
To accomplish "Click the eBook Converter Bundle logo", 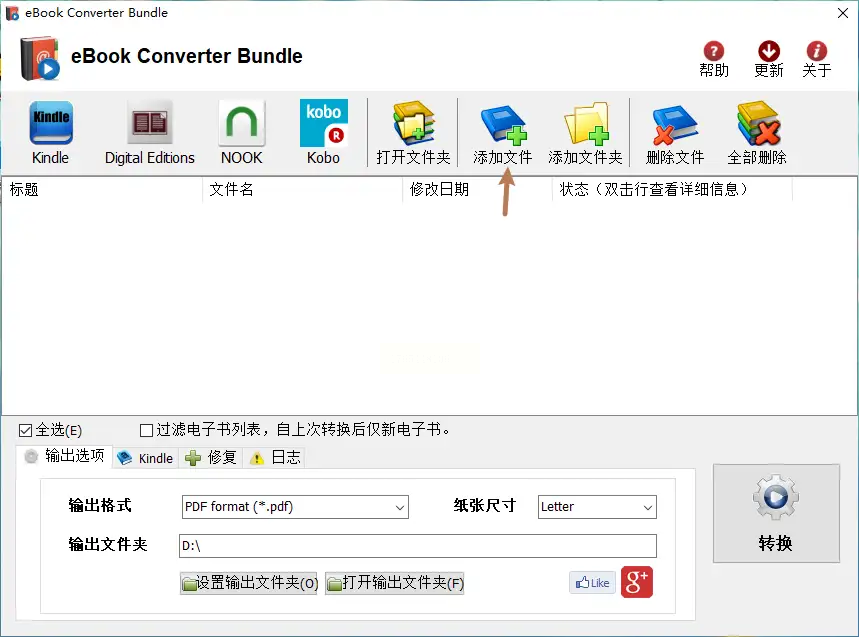I will pos(39,58).
